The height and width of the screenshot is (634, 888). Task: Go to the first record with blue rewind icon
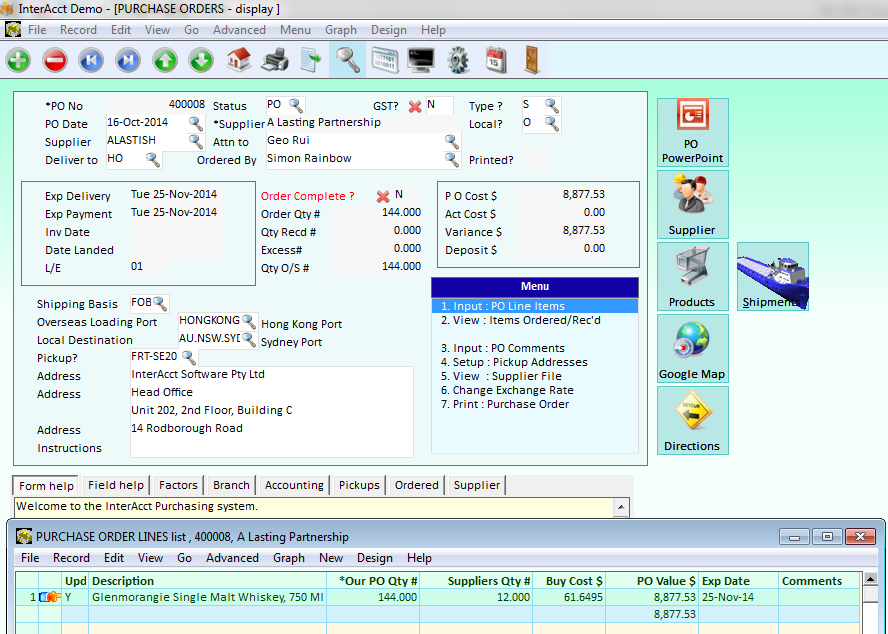[x=91, y=60]
